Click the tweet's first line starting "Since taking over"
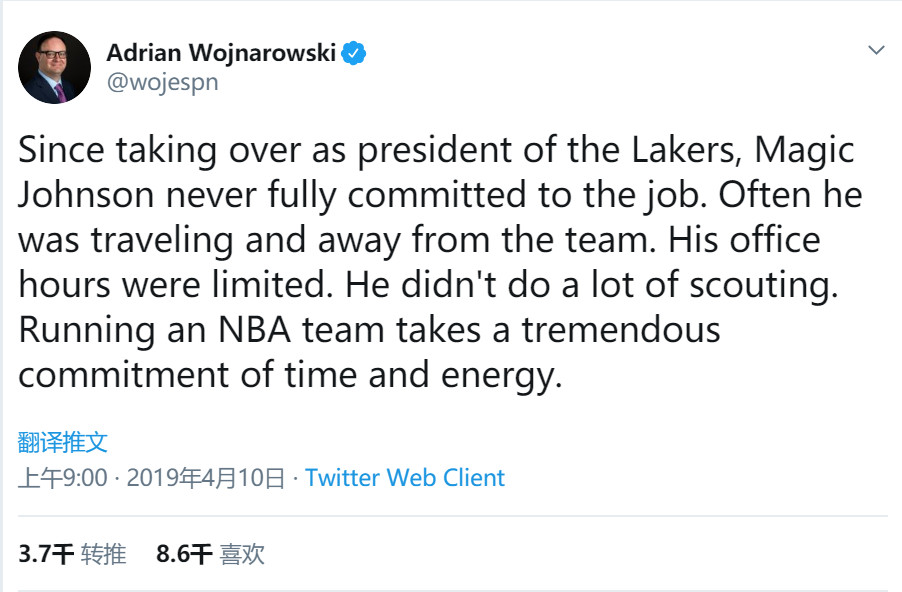902x592 pixels. (436, 150)
